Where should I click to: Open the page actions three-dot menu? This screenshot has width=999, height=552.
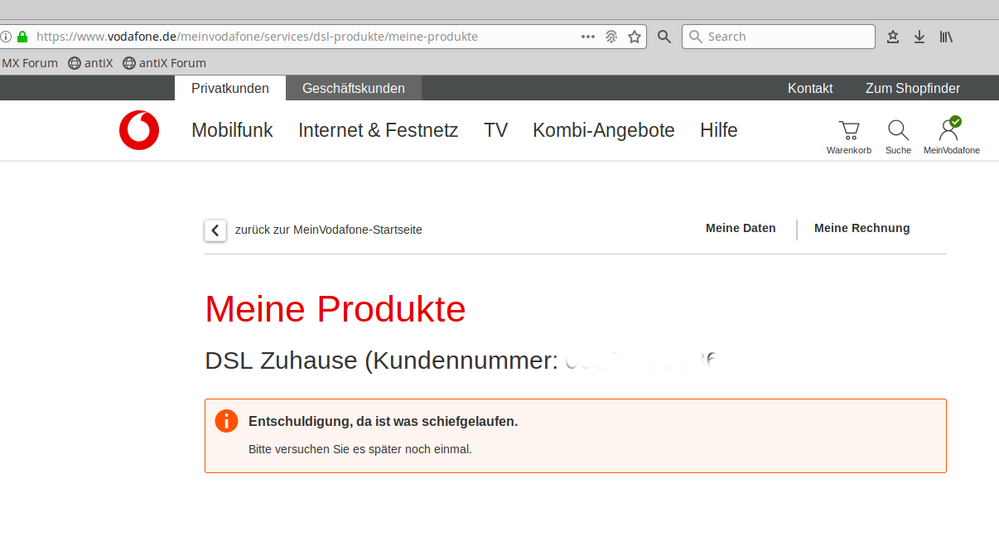tap(587, 37)
